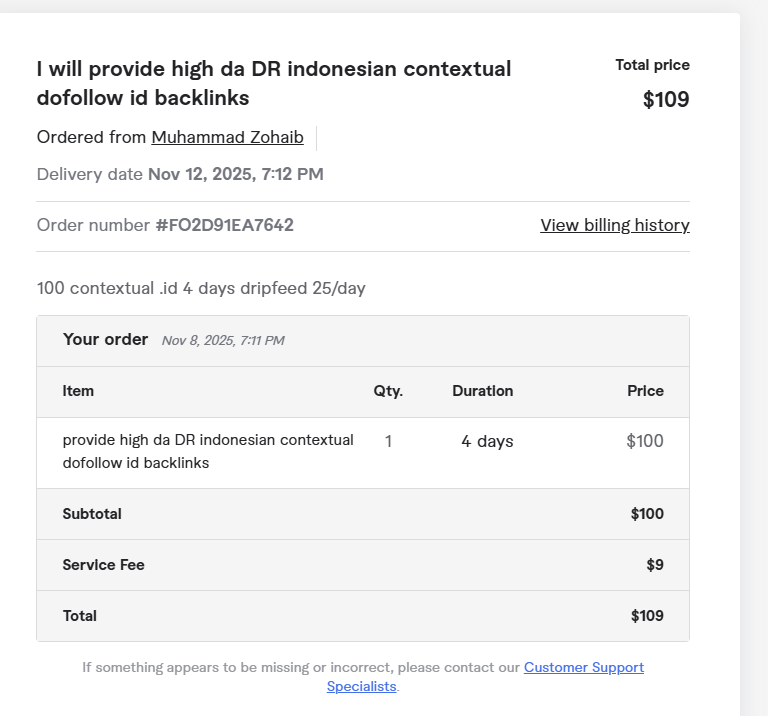The image size is (768, 716).
Task: Click the Qty. column header
Action: point(388,392)
